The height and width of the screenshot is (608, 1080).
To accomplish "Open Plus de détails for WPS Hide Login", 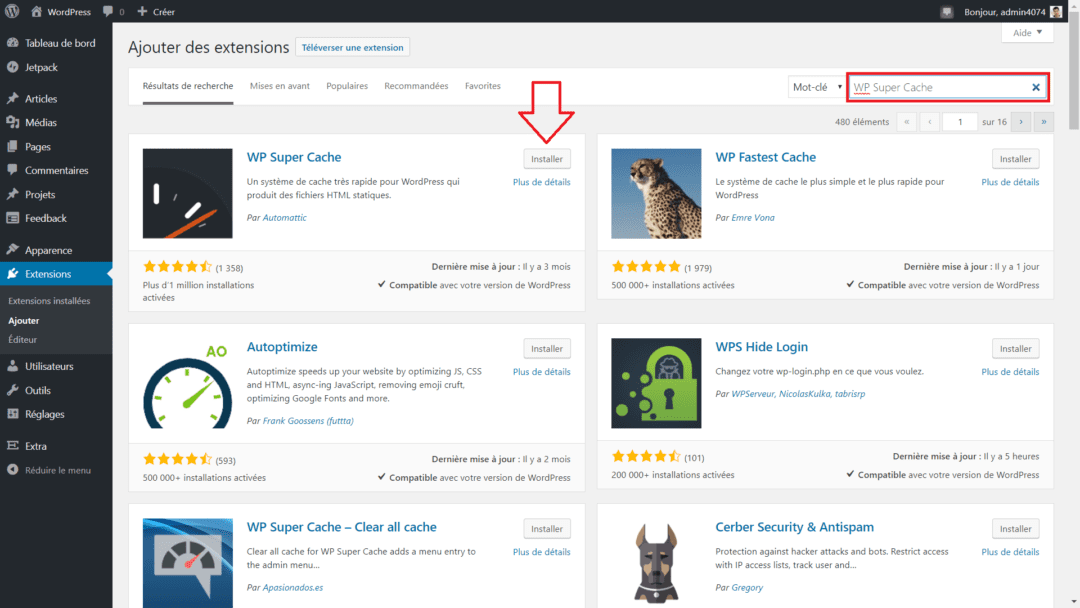I will click(x=1010, y=372).
